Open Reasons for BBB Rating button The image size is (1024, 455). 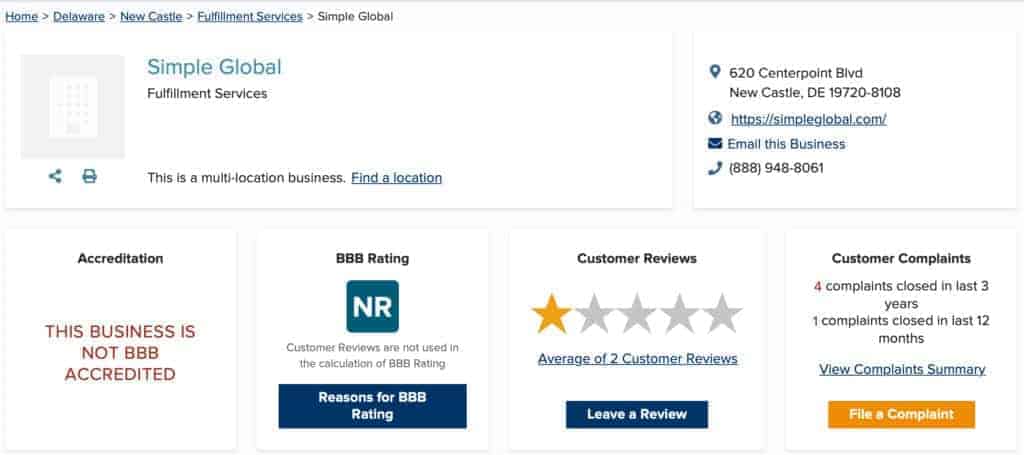pyautogui.click(x=372, y=406)
